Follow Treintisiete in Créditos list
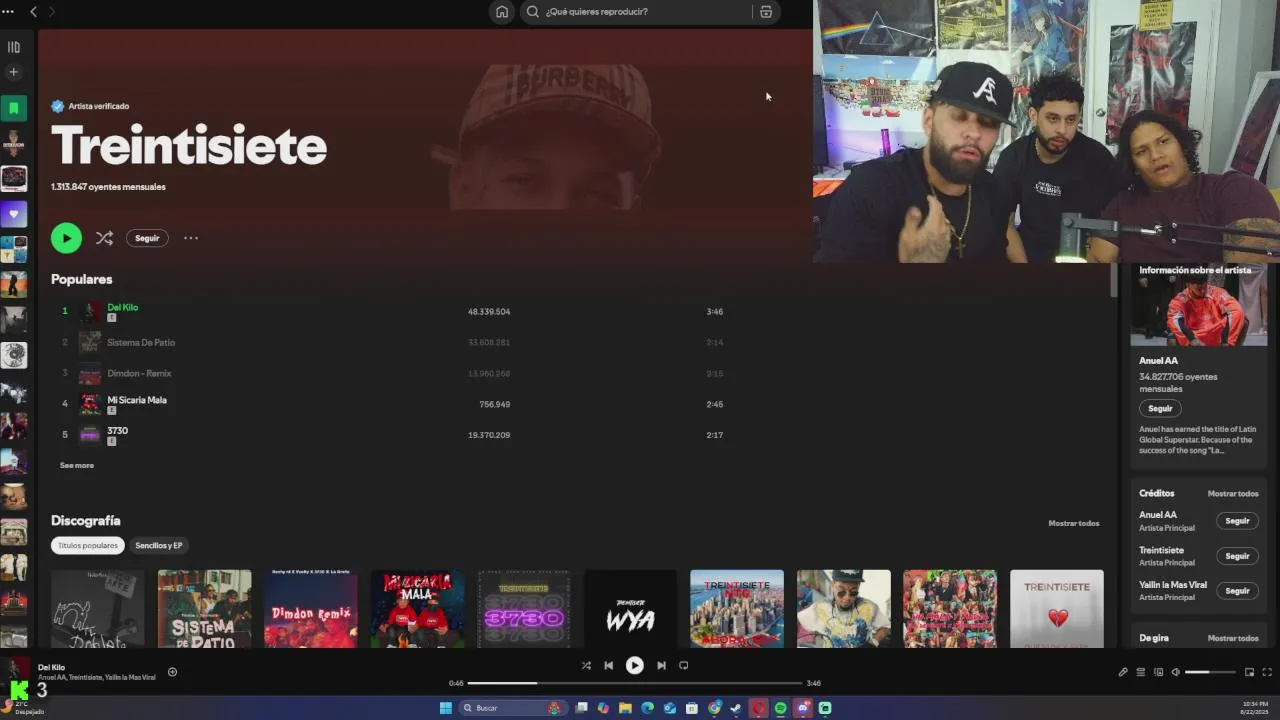 [x=1237, y=556]
